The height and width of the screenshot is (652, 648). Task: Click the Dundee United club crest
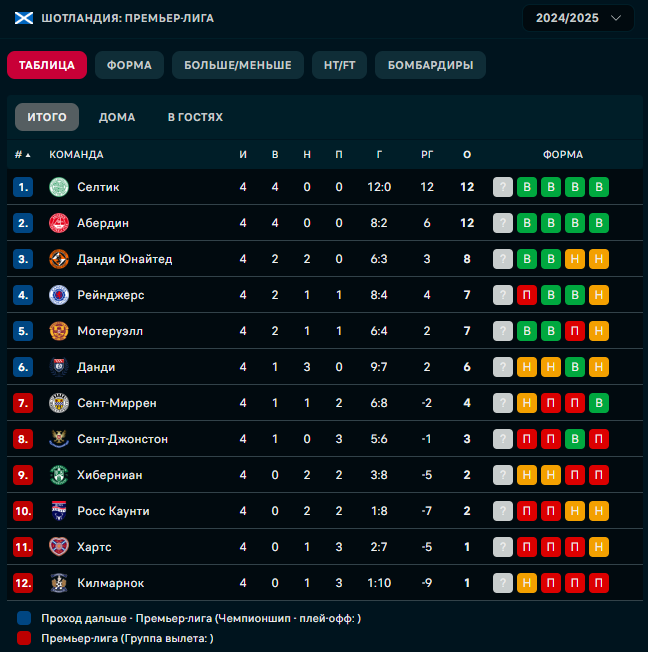point(59,259)
